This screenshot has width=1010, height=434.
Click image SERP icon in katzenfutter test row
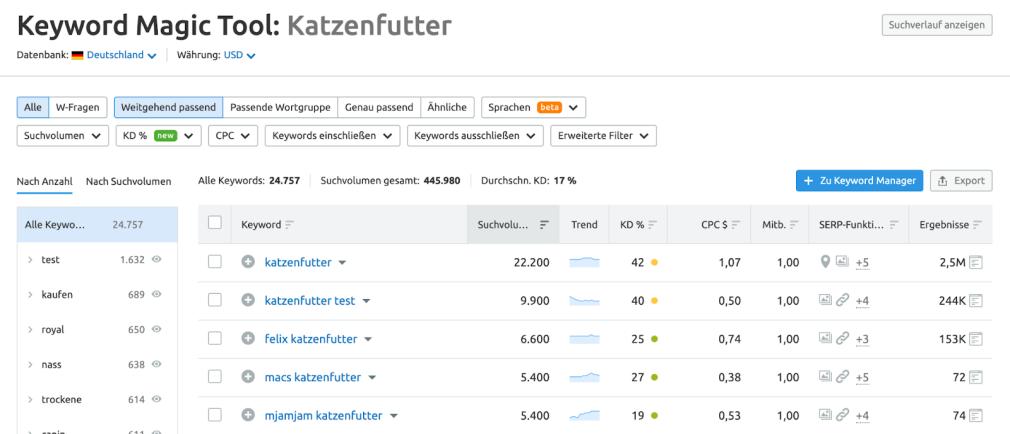pyautogui.click(x=824, y=299)
